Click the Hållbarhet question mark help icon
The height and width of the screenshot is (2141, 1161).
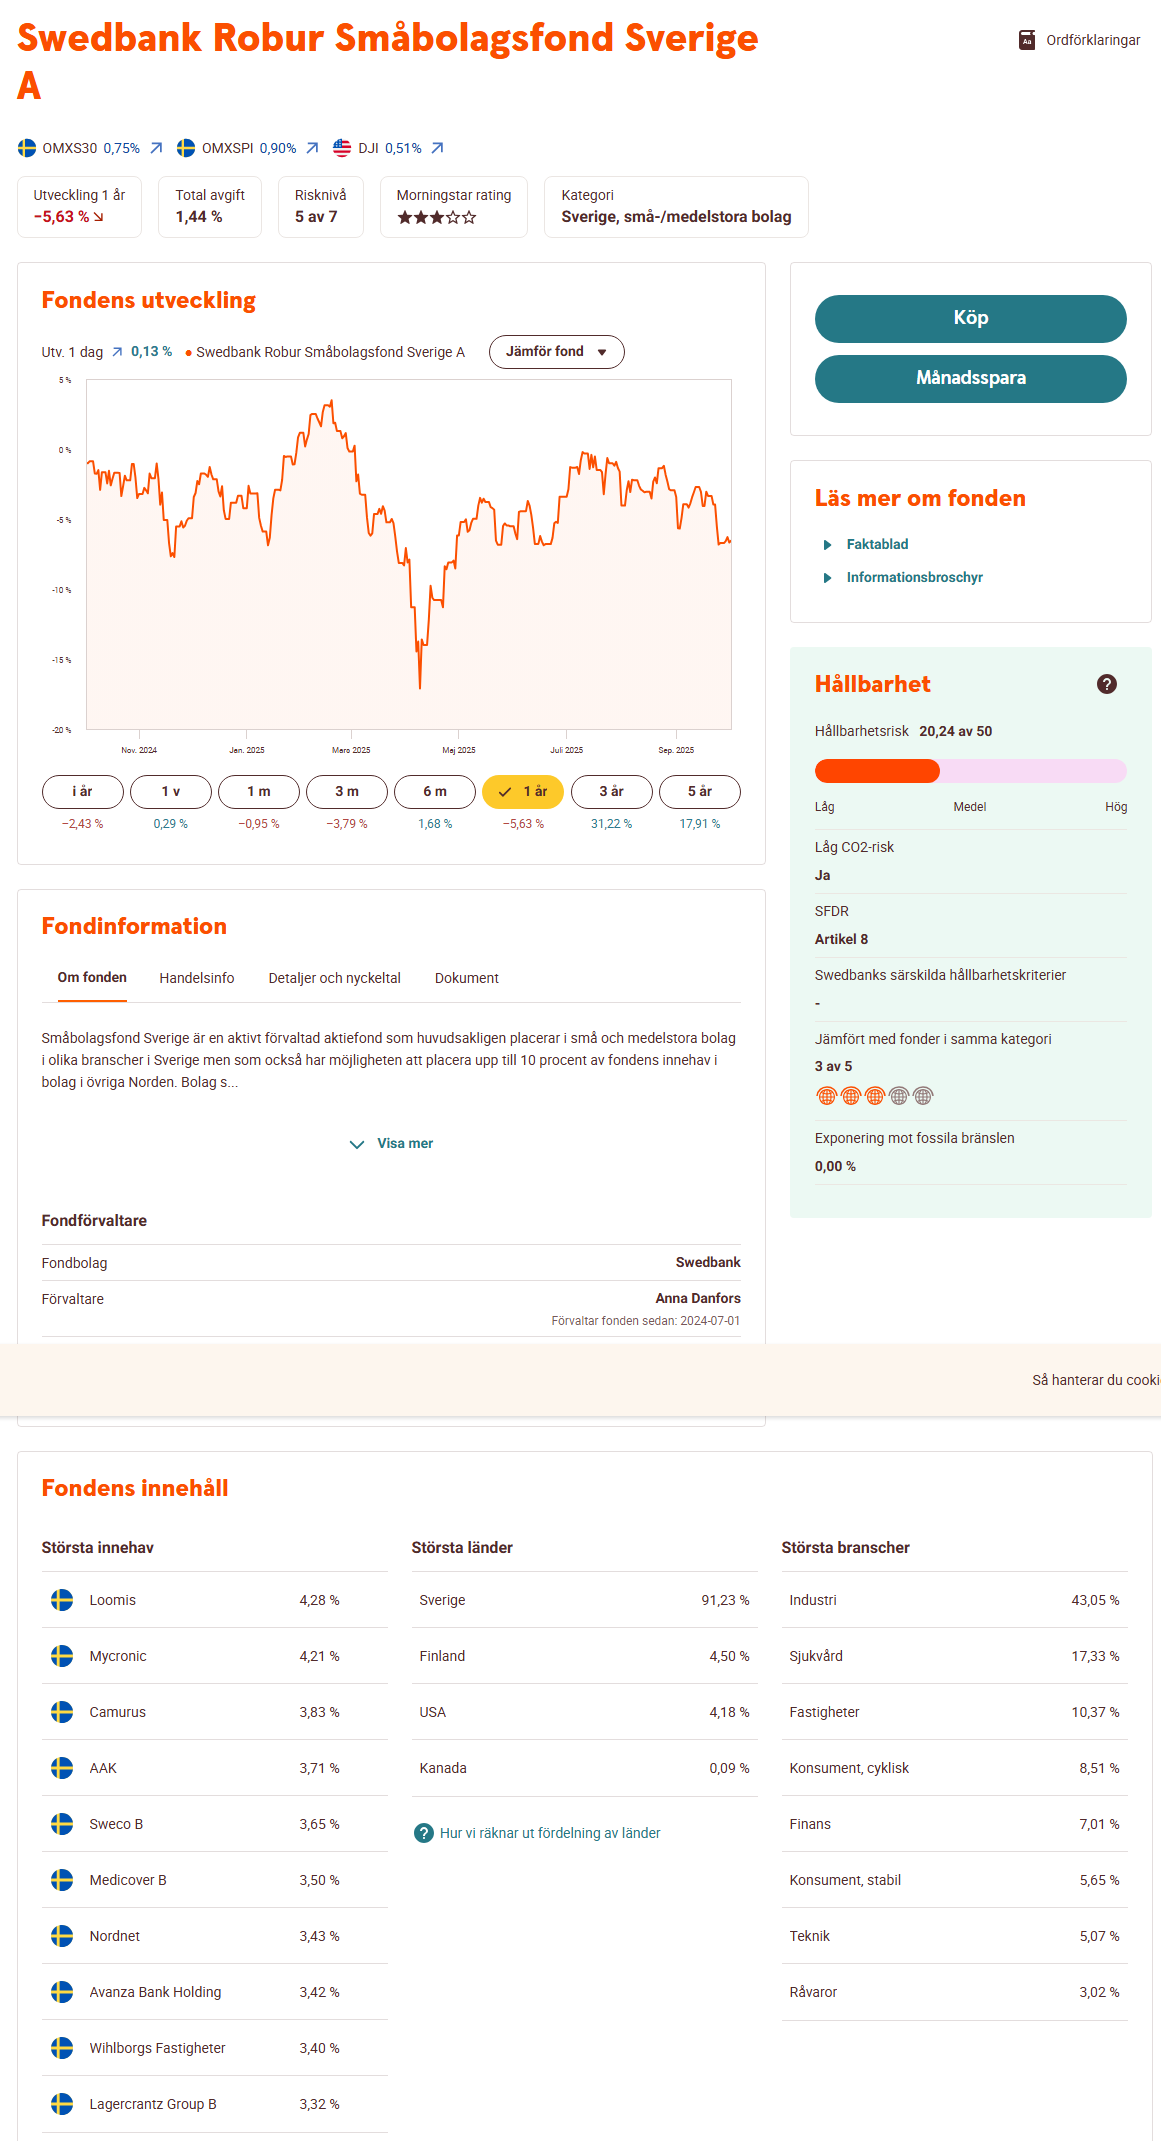pyautogui.click(x=1106, y=684)
